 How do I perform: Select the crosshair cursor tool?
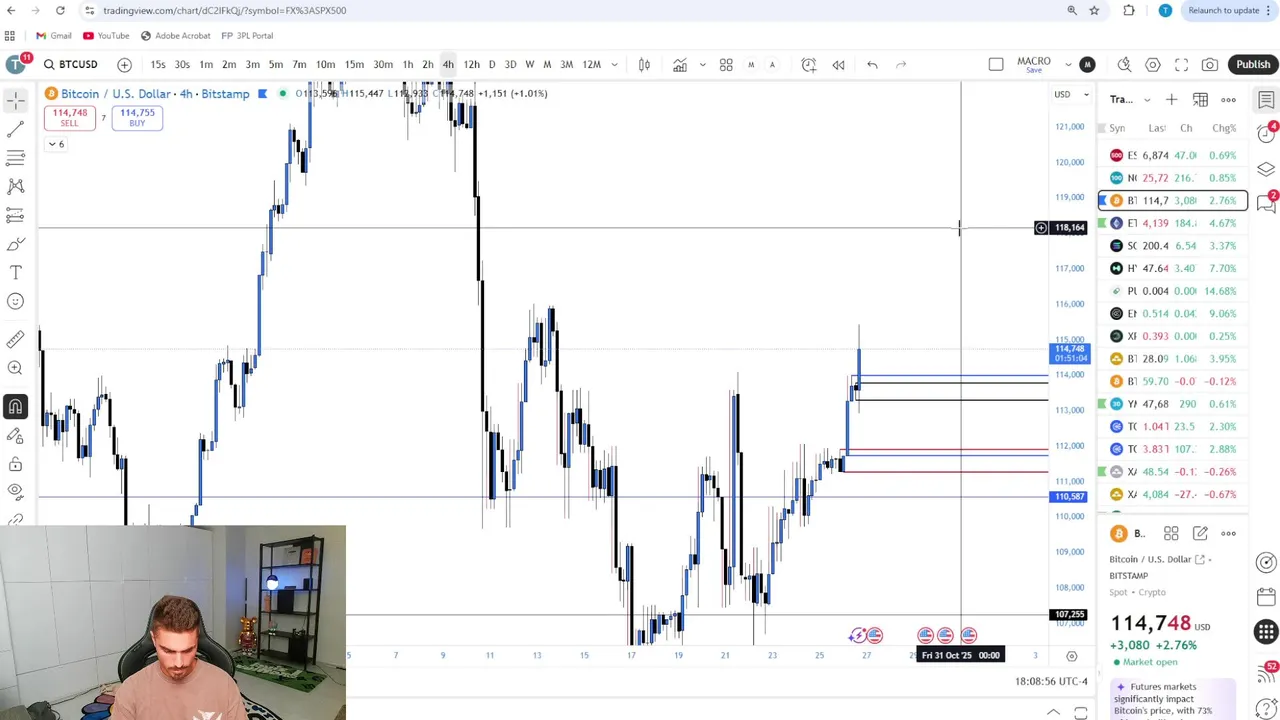coord(15,100)
